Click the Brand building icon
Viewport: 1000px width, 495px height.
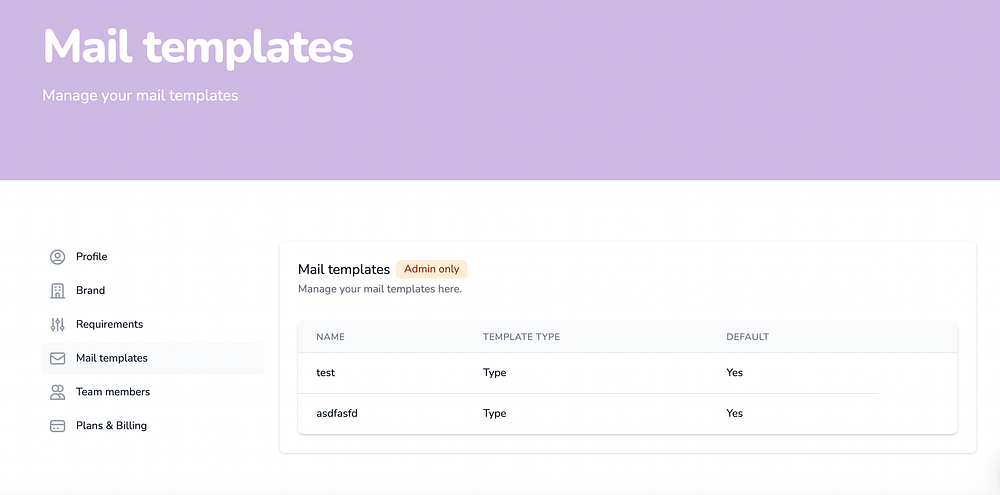click(57, 291)
